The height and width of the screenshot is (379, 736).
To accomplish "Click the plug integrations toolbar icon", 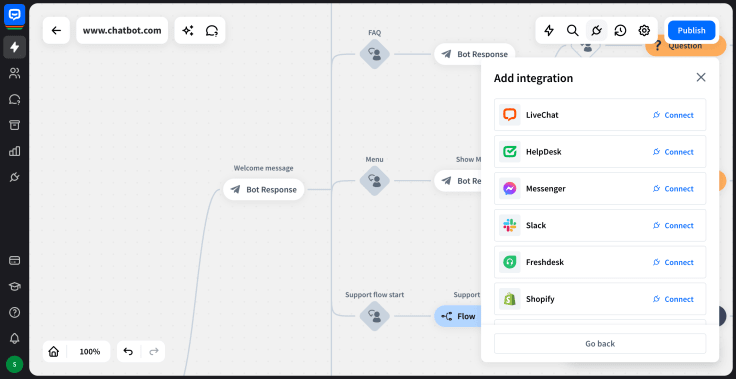I will (x=597, y=31).
